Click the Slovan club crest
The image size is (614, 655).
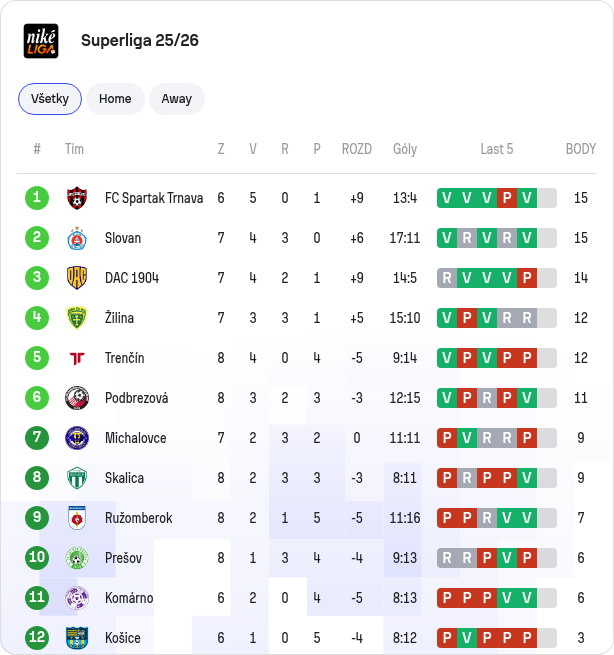[x=77, y=238]
